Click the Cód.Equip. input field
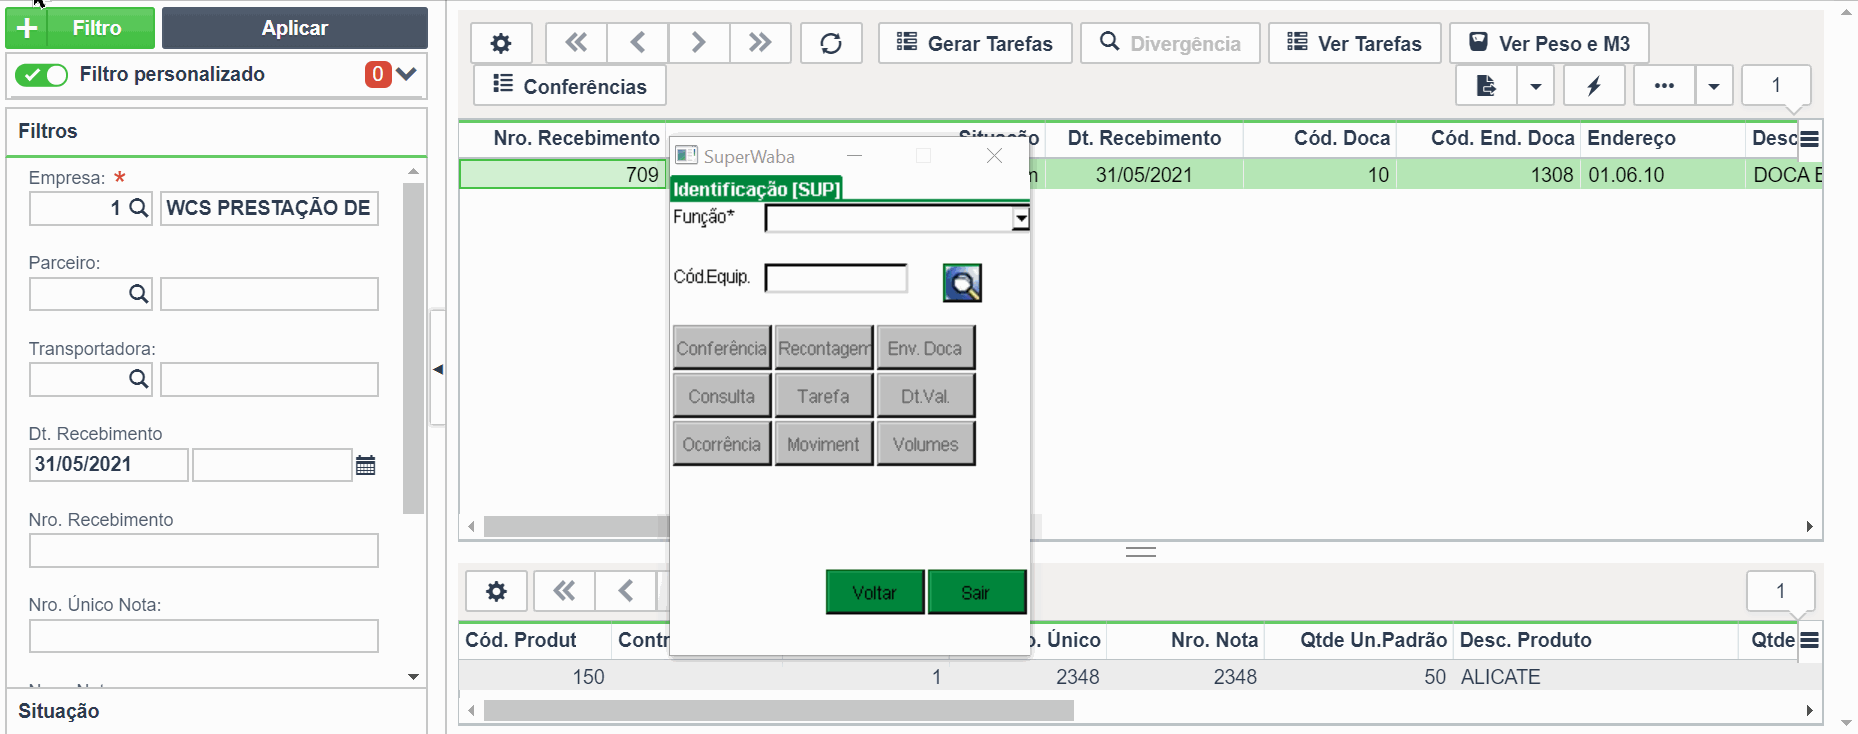 [x=836, y=278]
